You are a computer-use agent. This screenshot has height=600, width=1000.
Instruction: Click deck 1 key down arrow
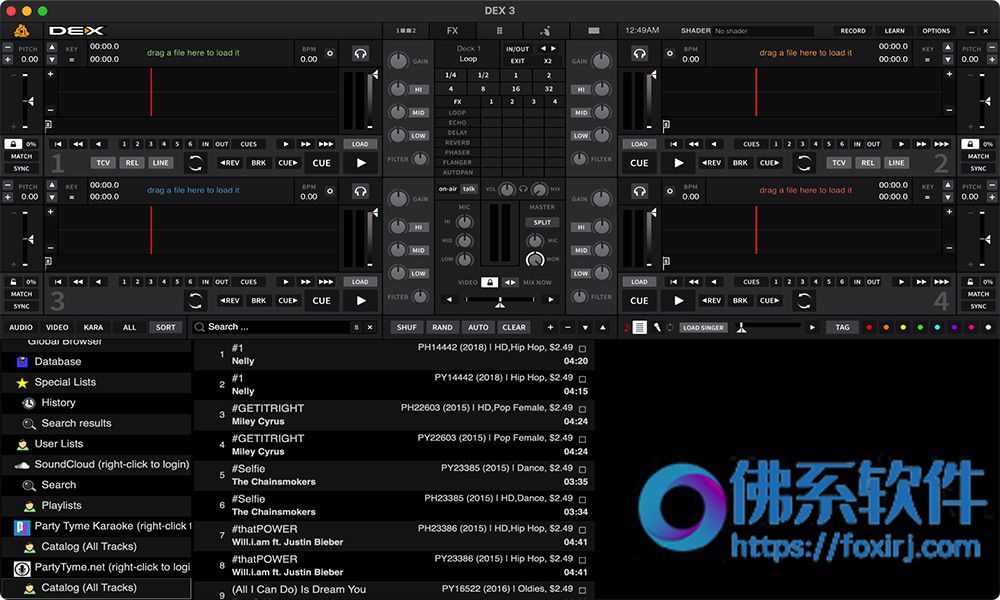tap(52, 59)
